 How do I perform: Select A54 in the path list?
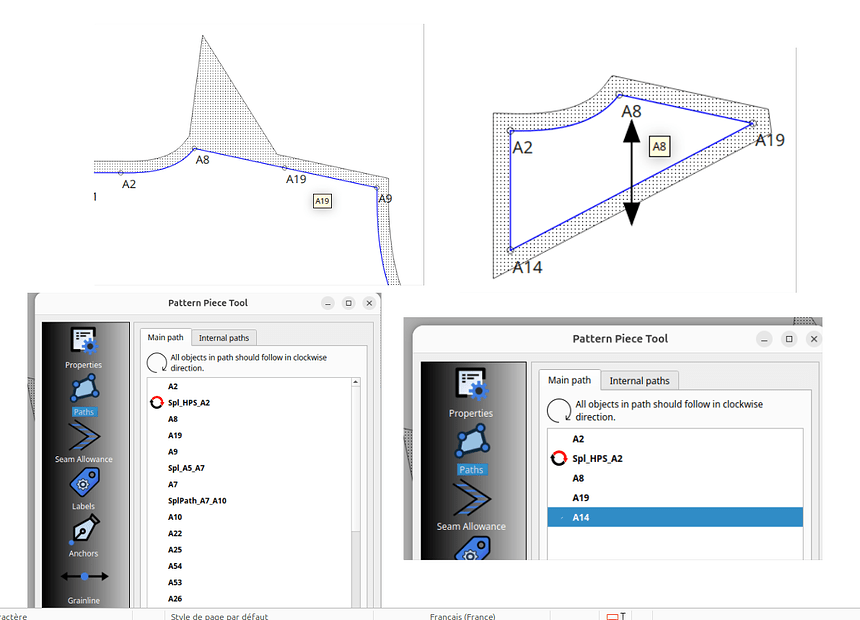click(175, 566)
